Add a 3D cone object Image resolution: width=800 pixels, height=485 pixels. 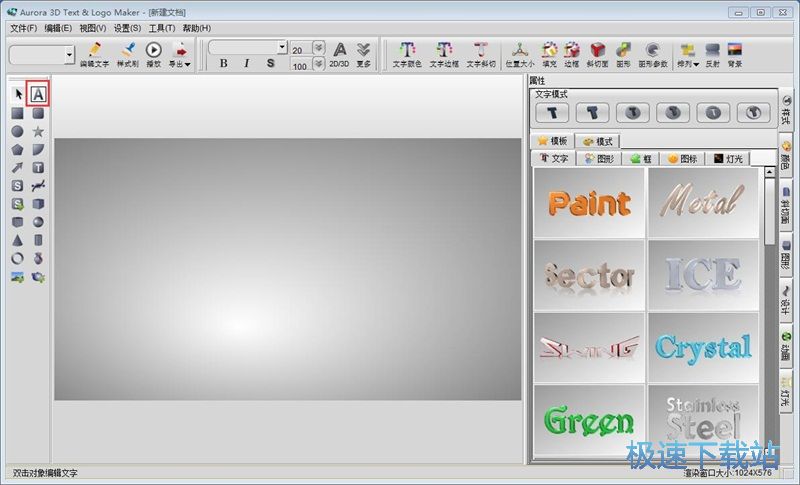(17, 240)
